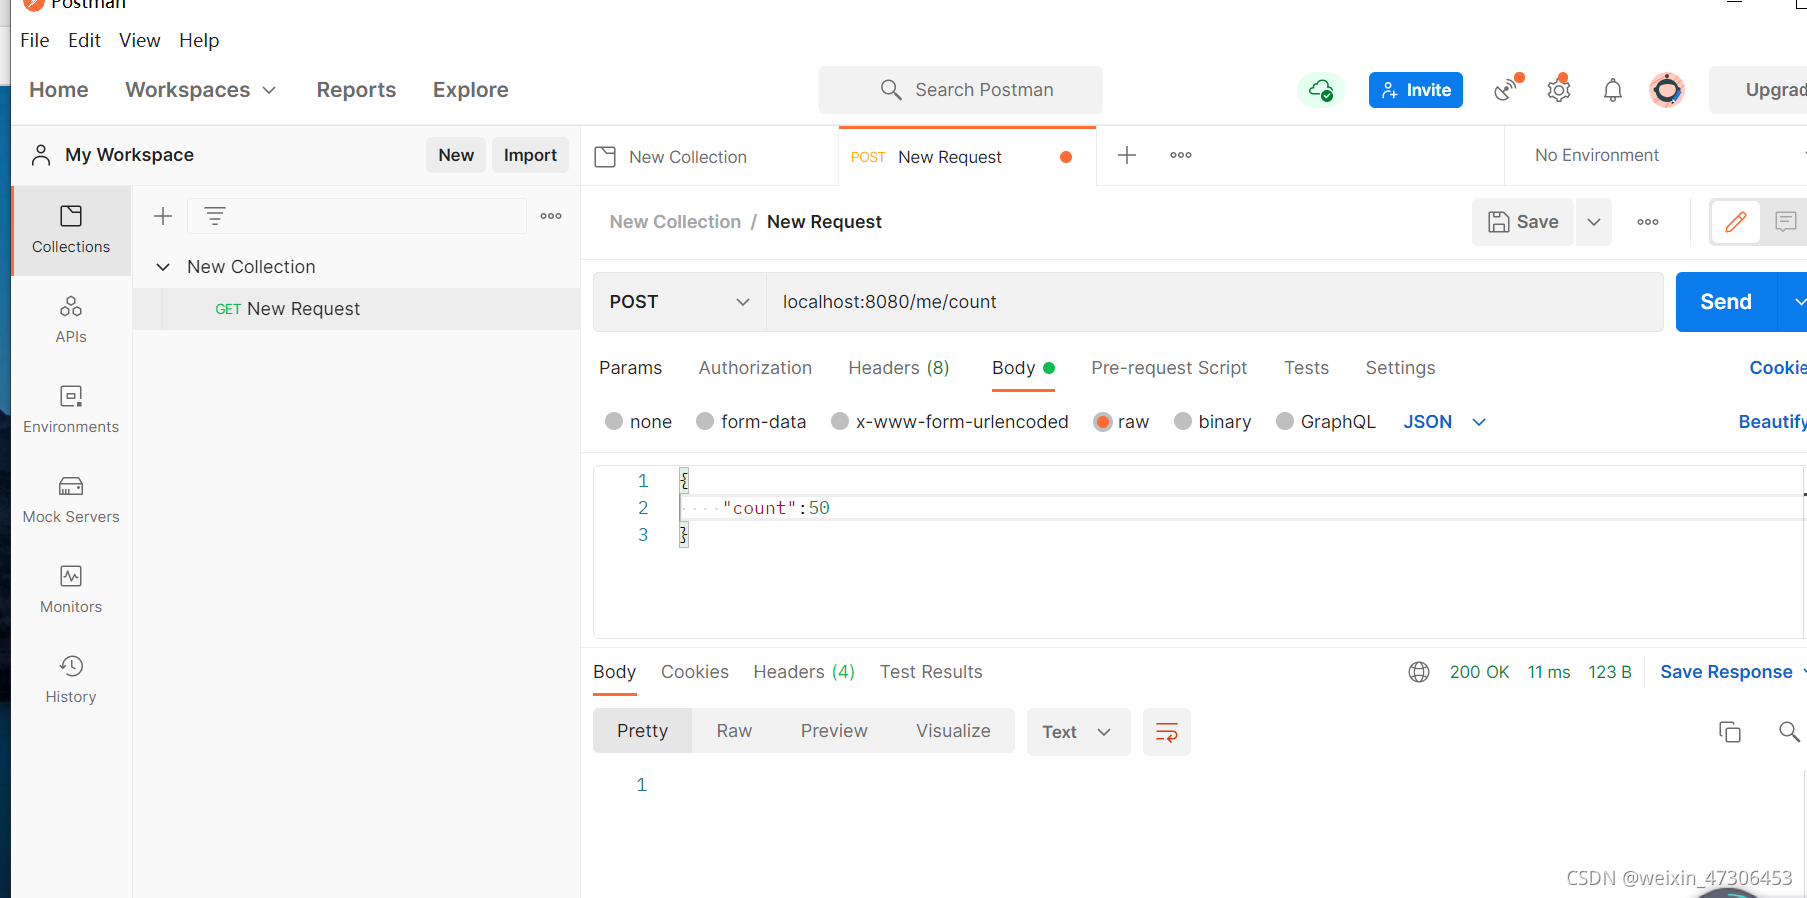Copy response body with copy icon
The height and width of the screenshot is (898, 1807).
[1730, 732]
